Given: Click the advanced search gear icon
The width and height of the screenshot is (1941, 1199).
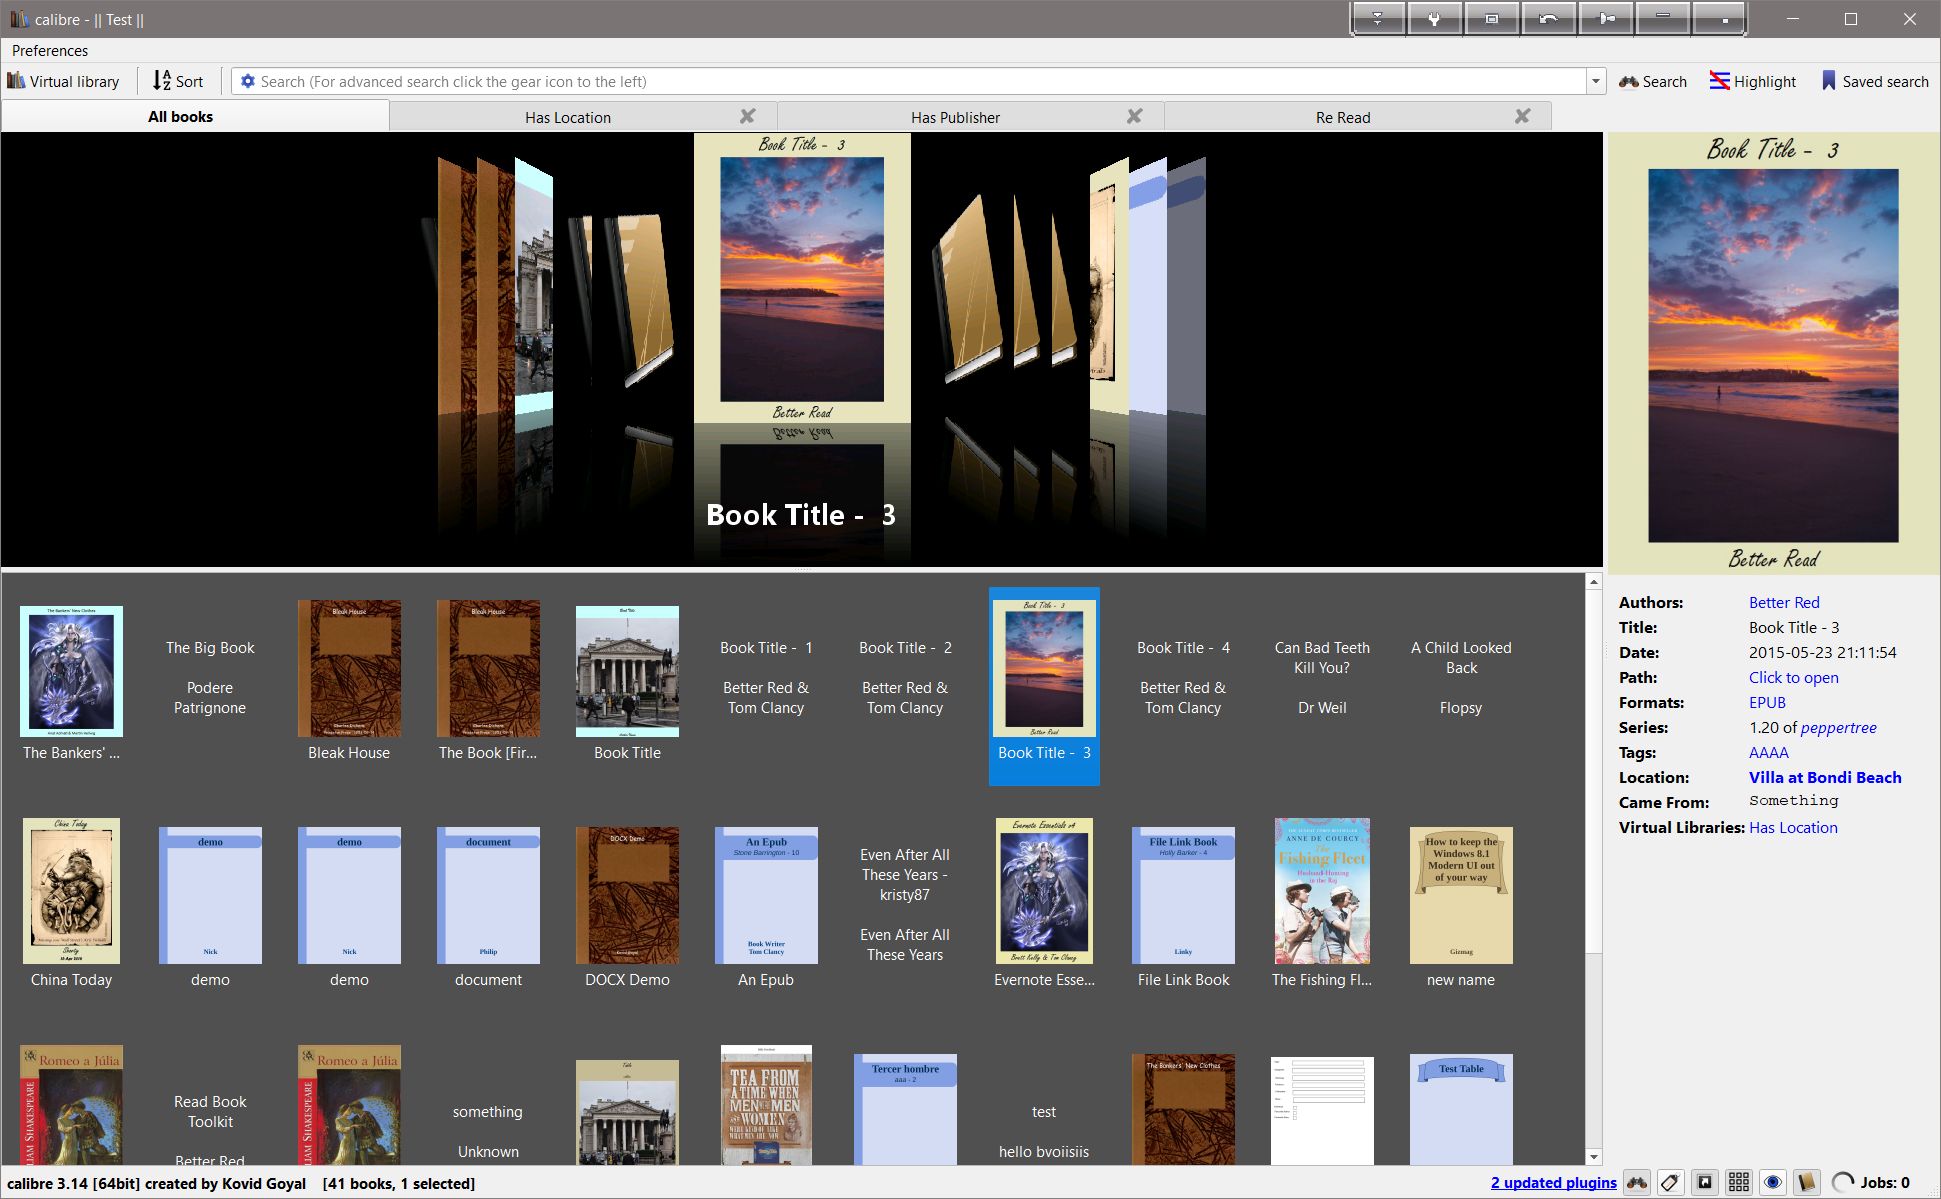Looking at the screenshot, I should pos(248,81).
